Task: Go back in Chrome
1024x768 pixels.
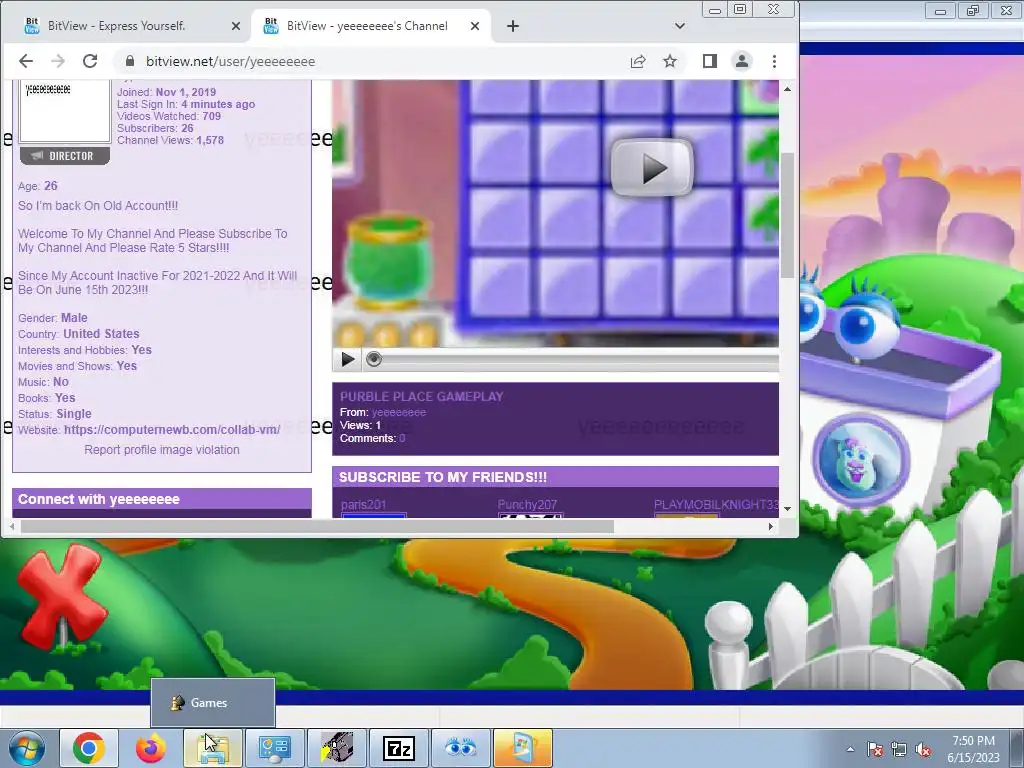Action: (x=25, y=61)
